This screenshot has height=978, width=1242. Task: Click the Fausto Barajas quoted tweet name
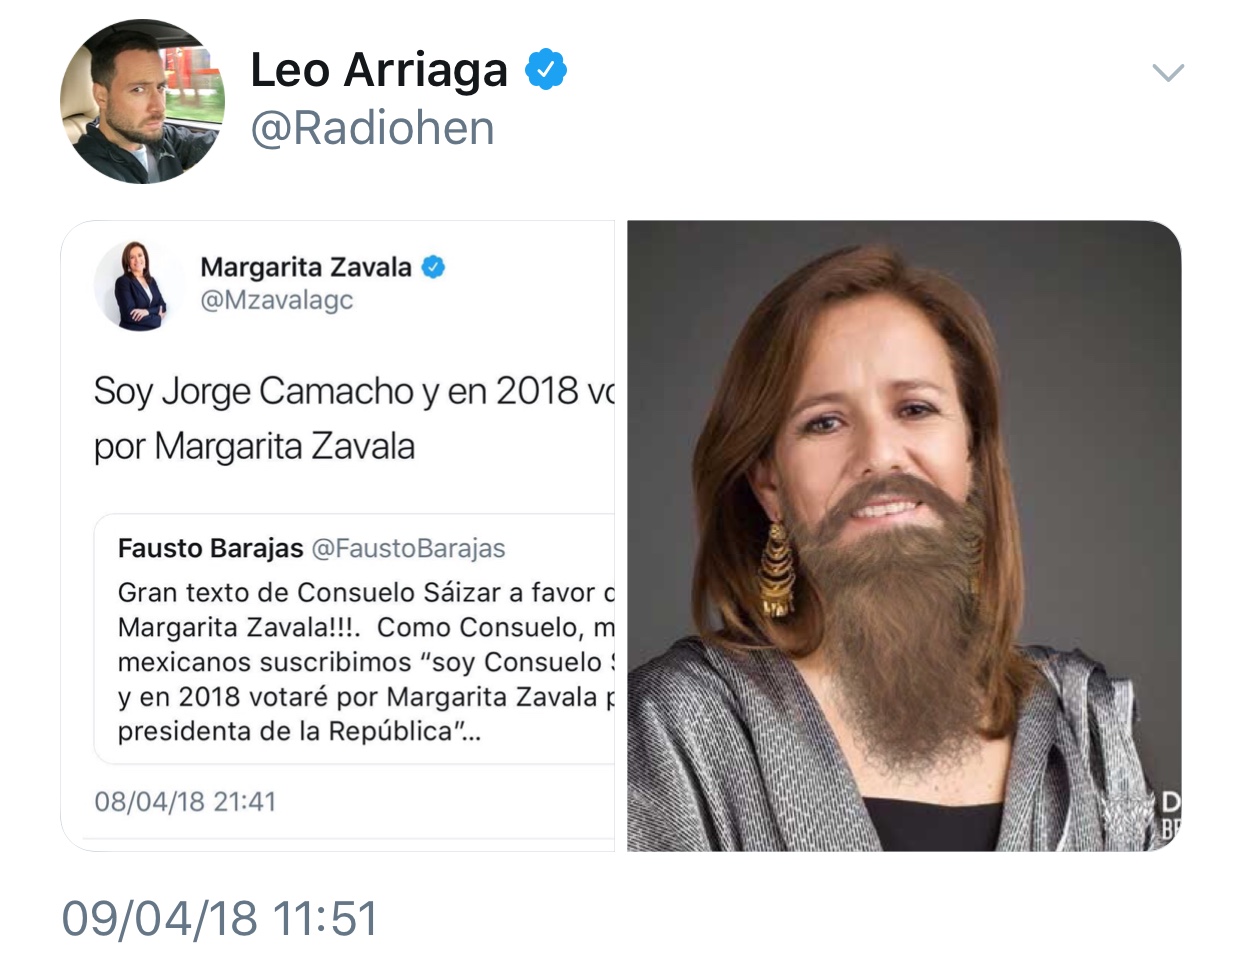(x=210, y=548)
